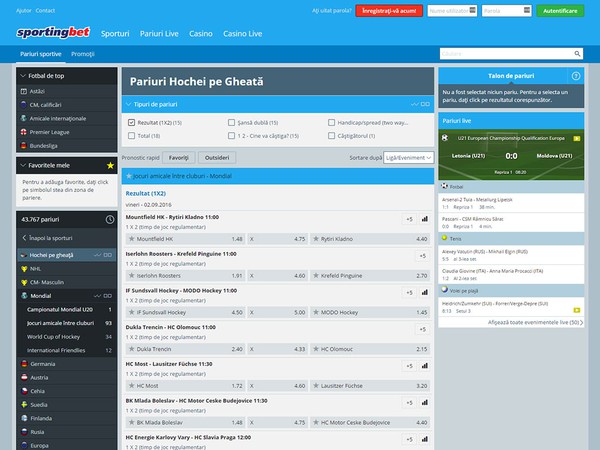This screenshot has height=450, width=600.
Task: Open statistics icon for HC Energie Karlovy Vary
Action: [x=424, y=439]
